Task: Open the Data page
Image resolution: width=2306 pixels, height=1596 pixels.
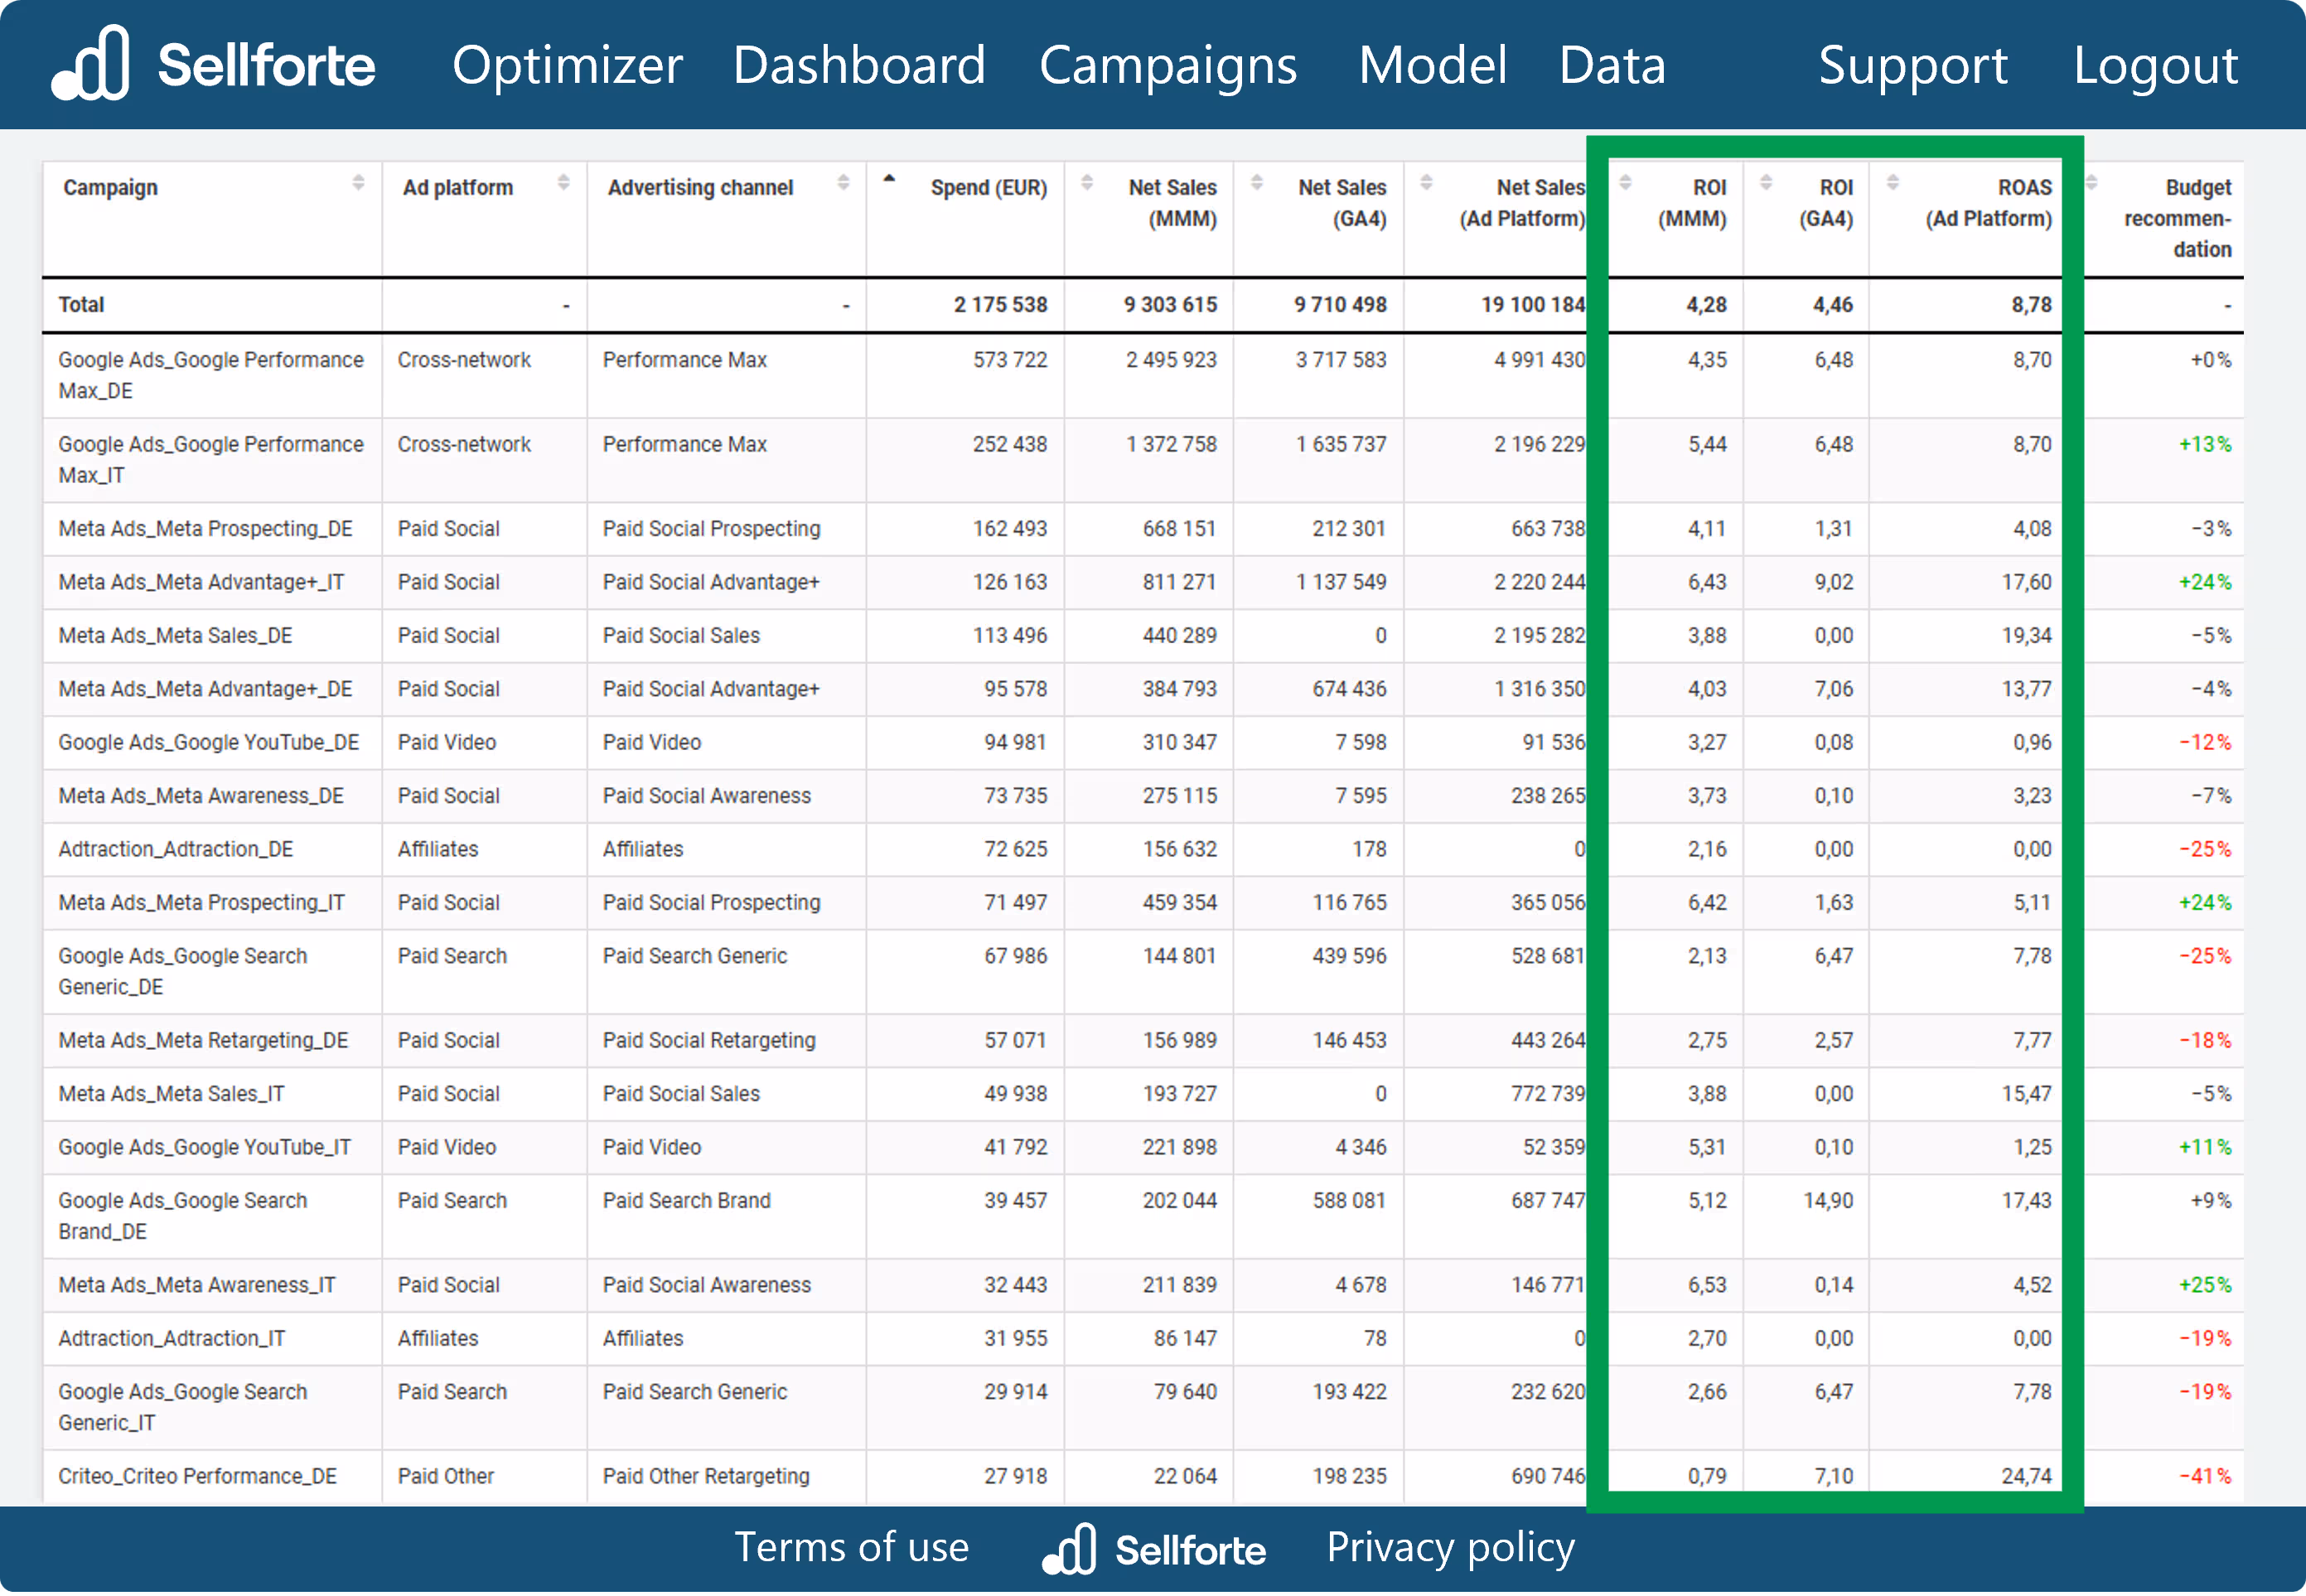Action: coord(1612,66)
